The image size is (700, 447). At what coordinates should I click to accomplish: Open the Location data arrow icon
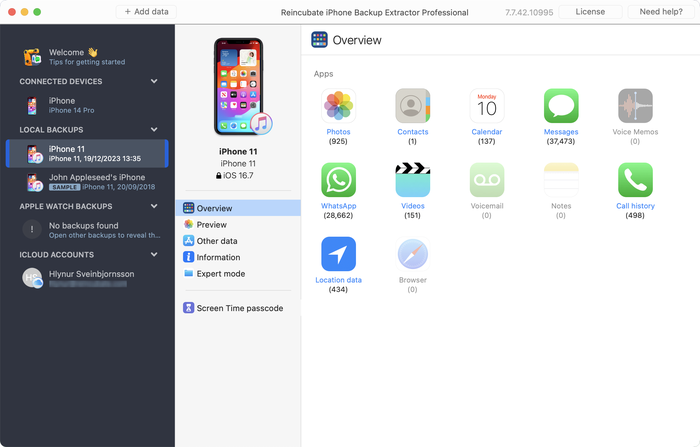[x=338, y=254]
